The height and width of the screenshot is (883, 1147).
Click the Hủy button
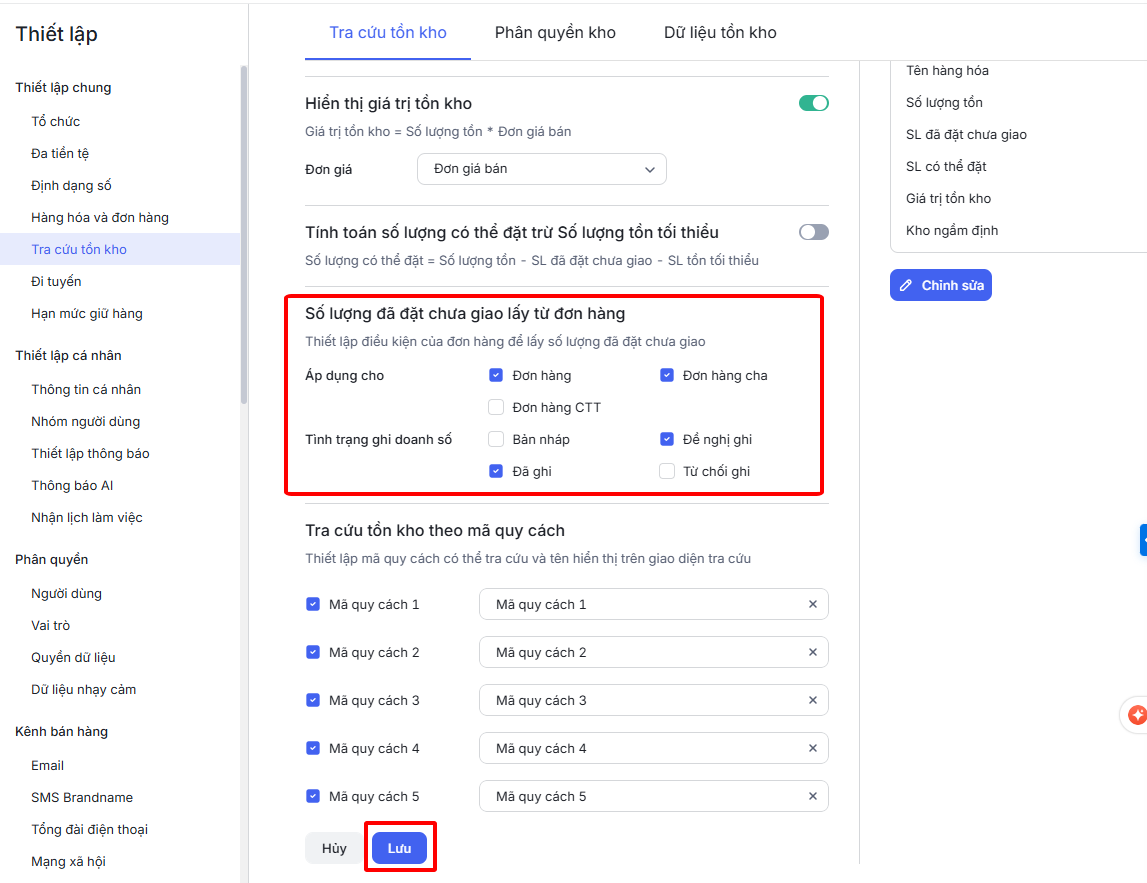(x=334, y=848)
